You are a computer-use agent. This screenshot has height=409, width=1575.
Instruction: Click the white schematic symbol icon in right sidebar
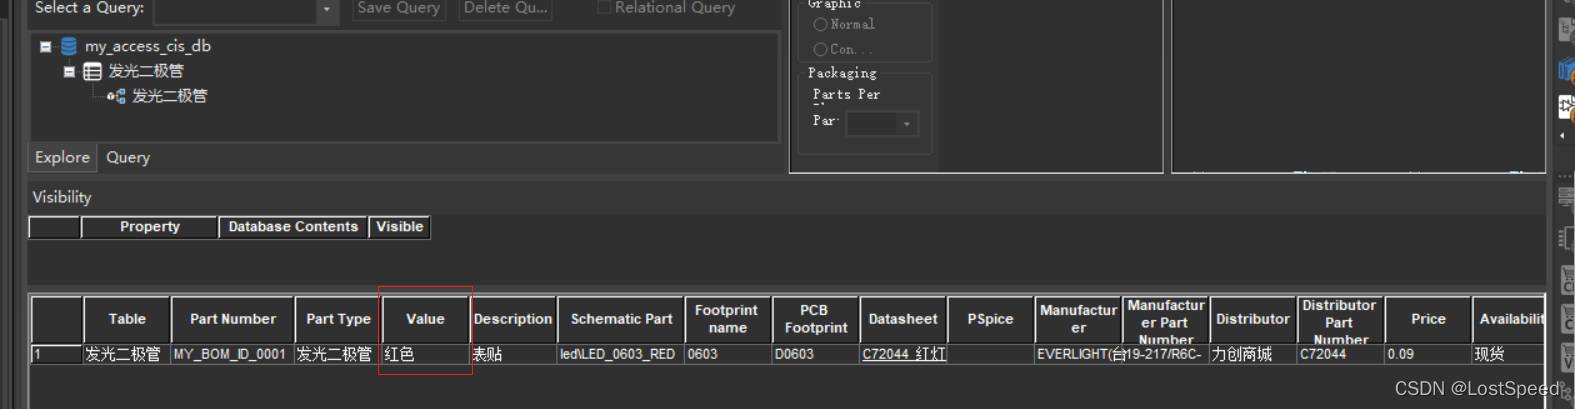(x=1566, y=106)
